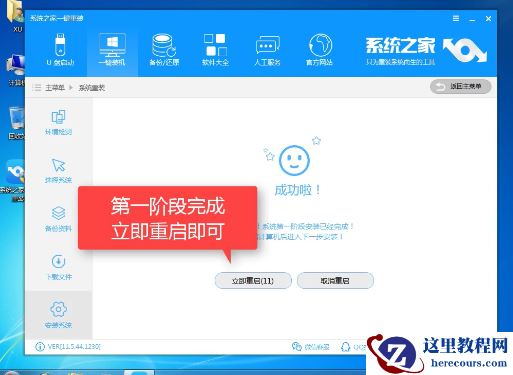Click the 立即重启(11) restart now button
Viewport: 513px width, 375px height.
point(253,281)
